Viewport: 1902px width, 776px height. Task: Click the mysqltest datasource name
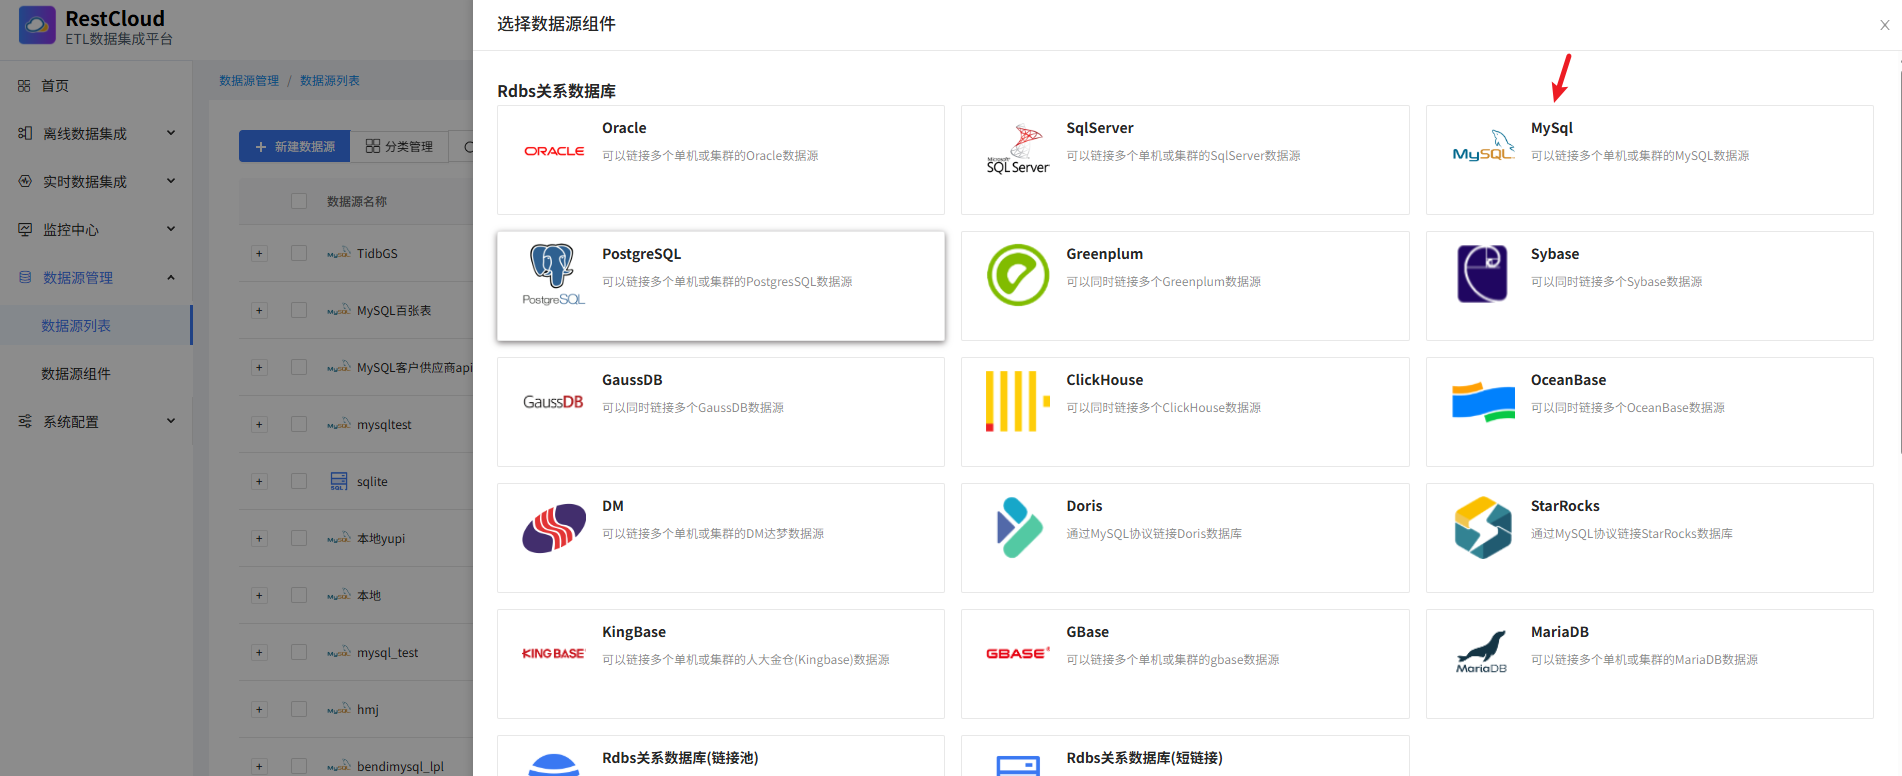tap(384, 425)
